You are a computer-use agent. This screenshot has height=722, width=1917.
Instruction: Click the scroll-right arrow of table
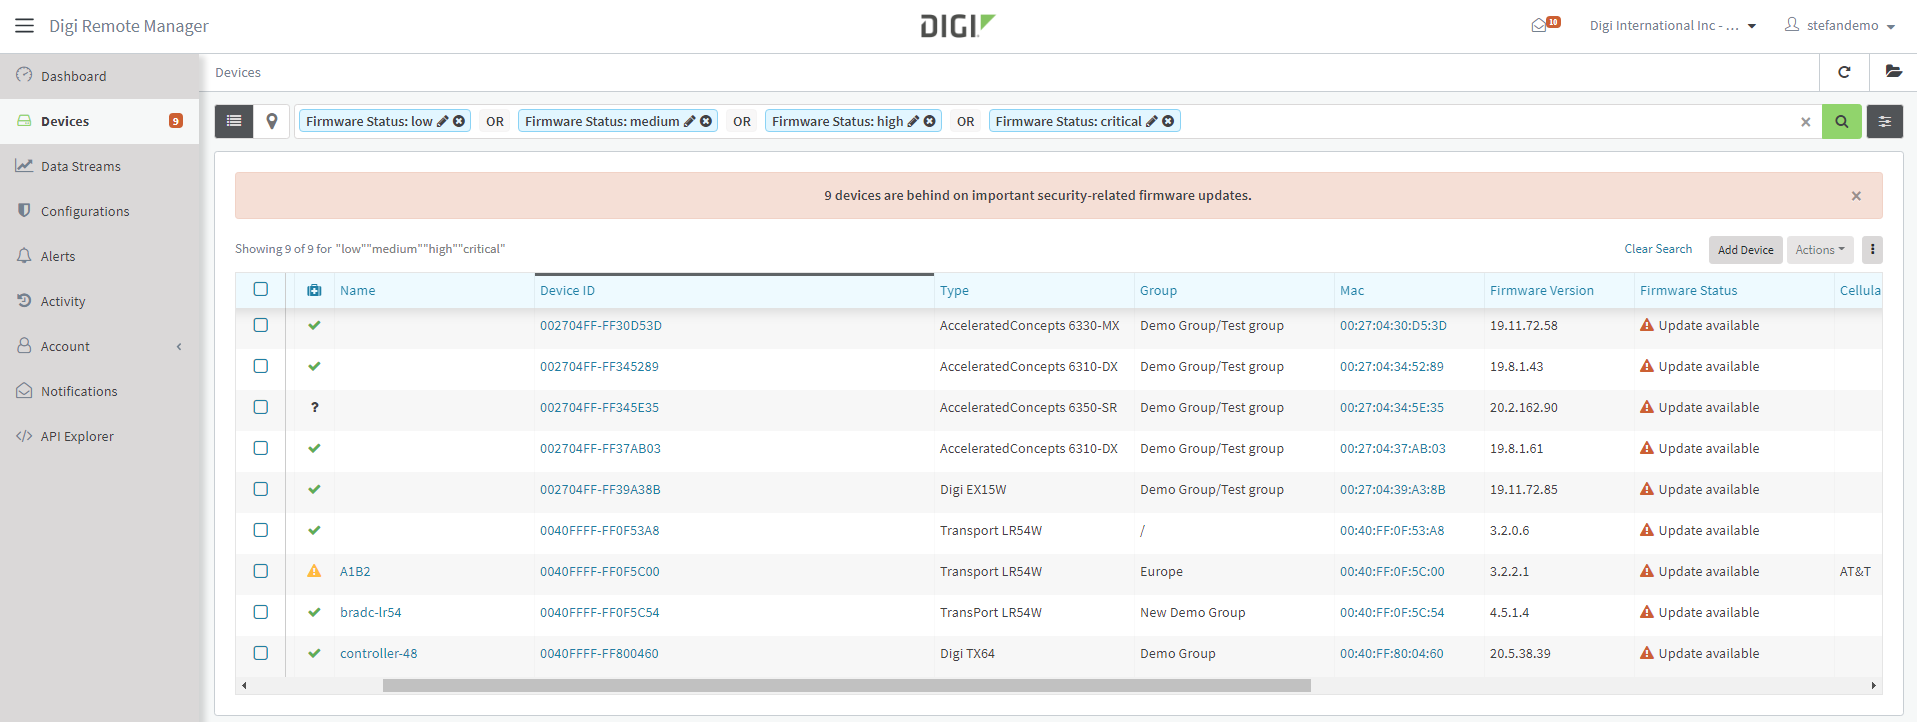1873,686
